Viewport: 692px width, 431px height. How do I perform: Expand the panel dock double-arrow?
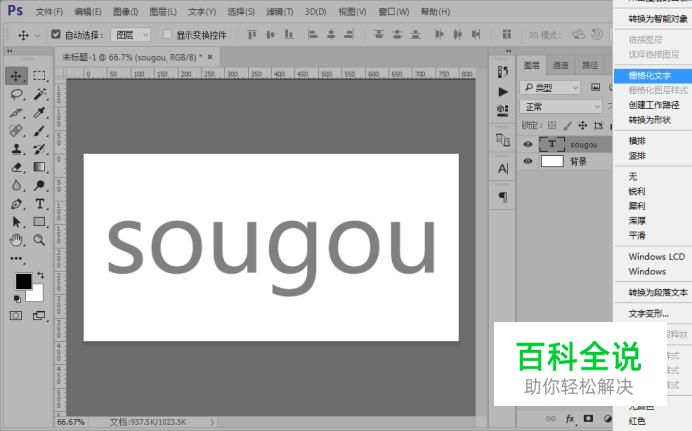(x=508, y=51)
